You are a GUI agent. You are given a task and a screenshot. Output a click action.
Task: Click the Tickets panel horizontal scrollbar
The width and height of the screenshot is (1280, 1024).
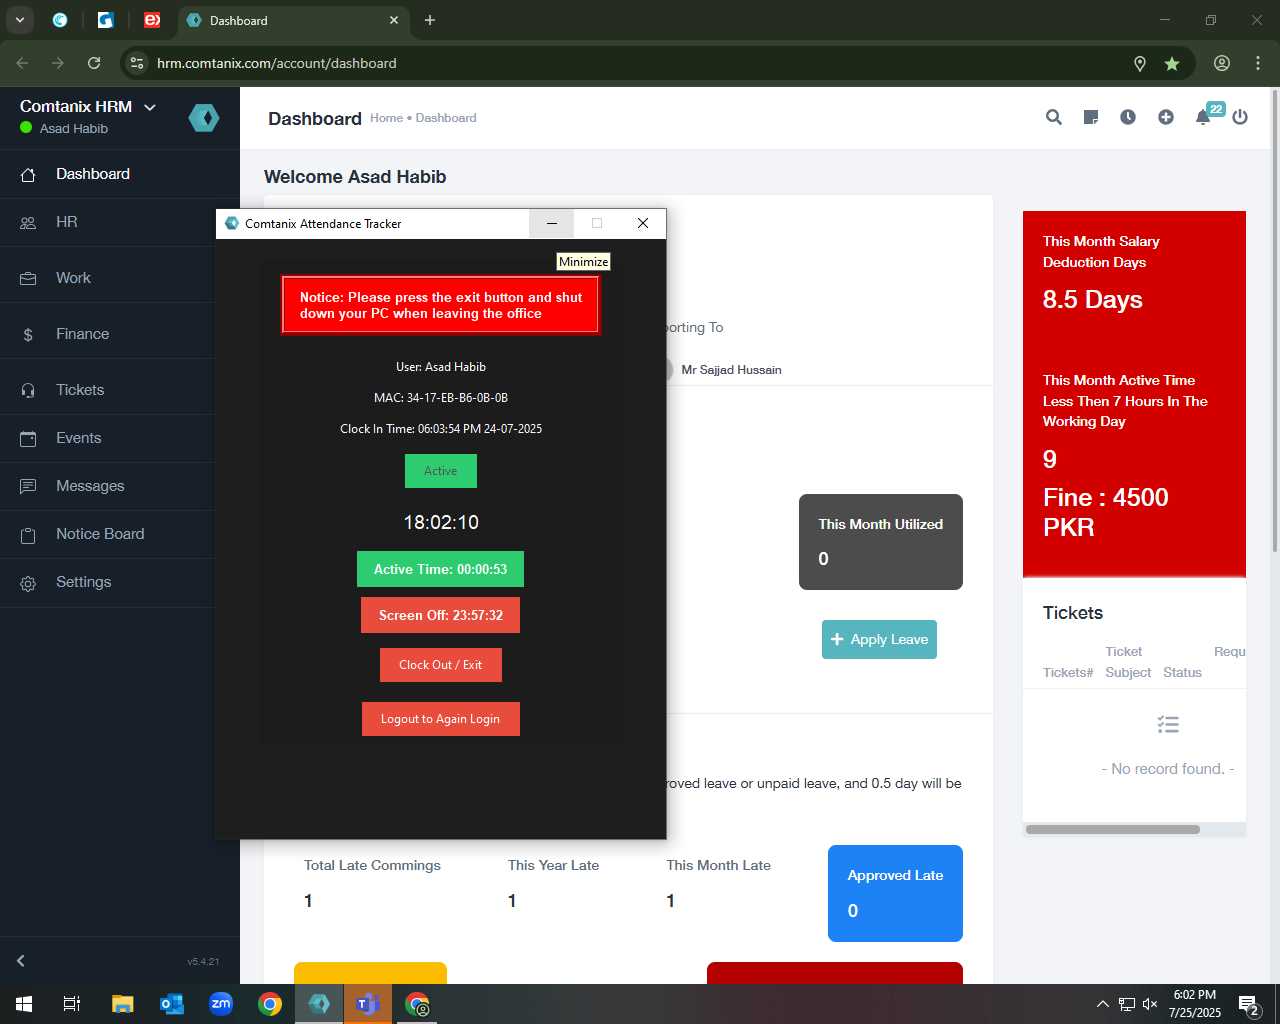[x=1112, y=829]
